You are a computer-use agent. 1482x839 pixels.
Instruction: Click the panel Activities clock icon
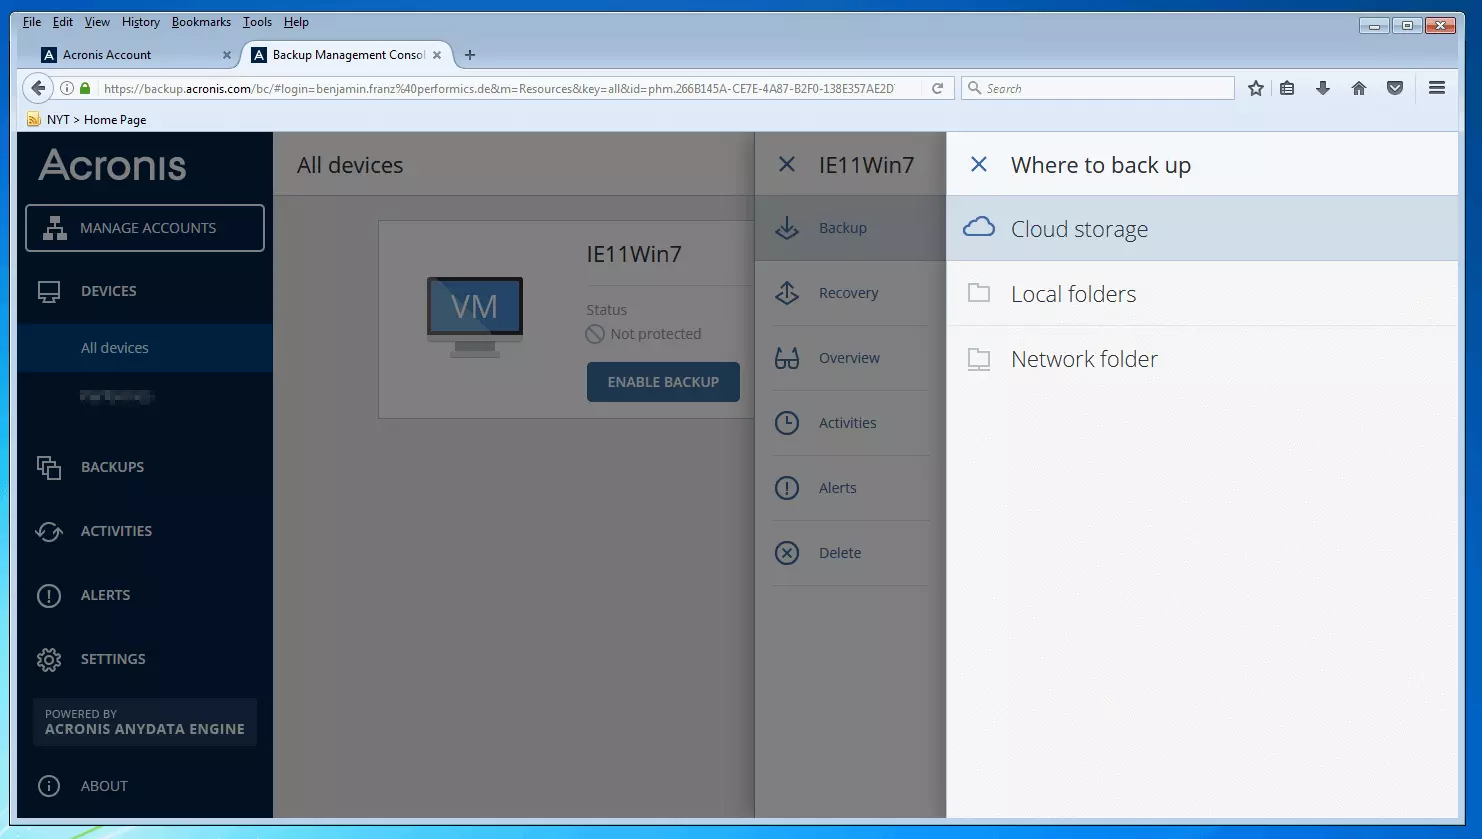[787, 423]
